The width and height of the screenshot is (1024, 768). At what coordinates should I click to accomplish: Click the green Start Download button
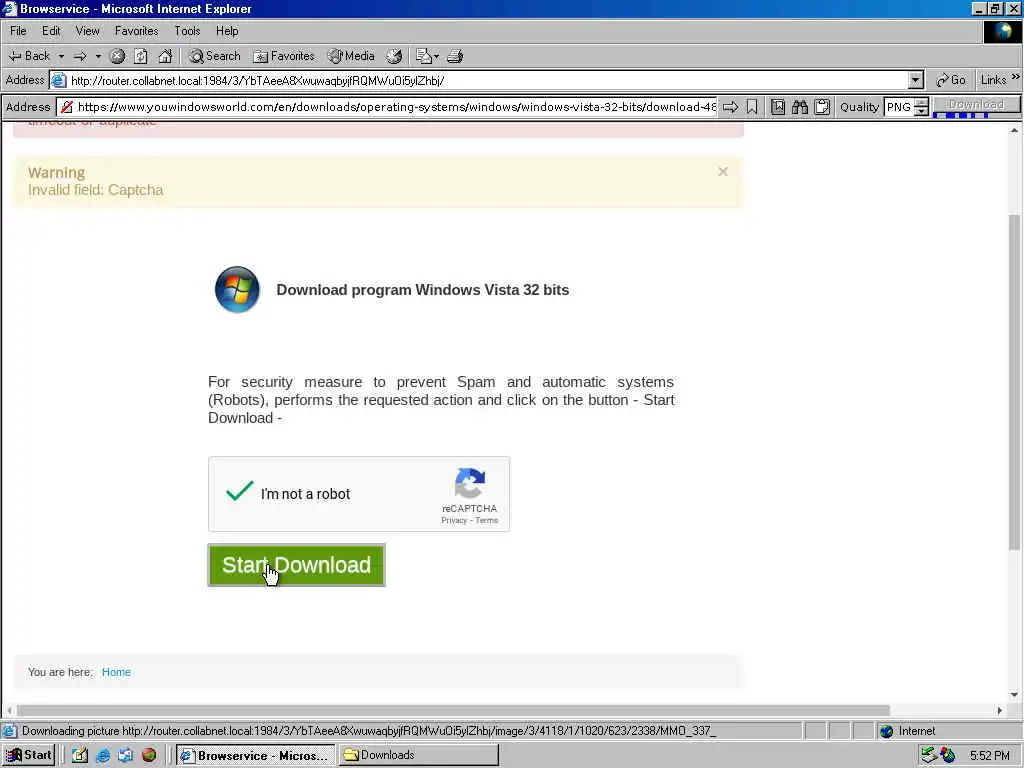tap(296, 565)
